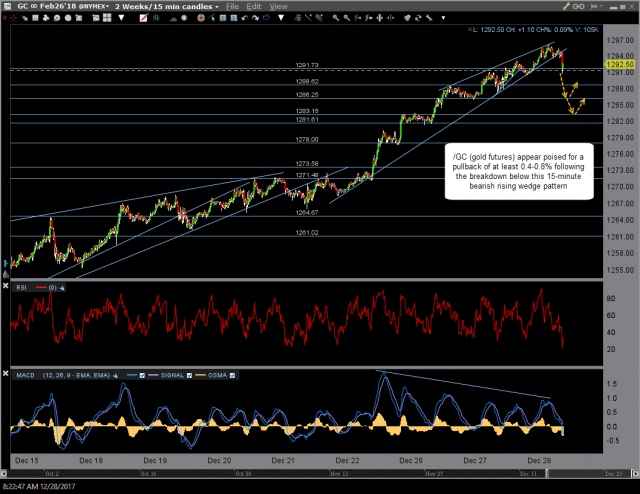Click the yellow 1292.50 price tag
The height and width of the screenshot is (494, 640).
click(x=620, y=65)
